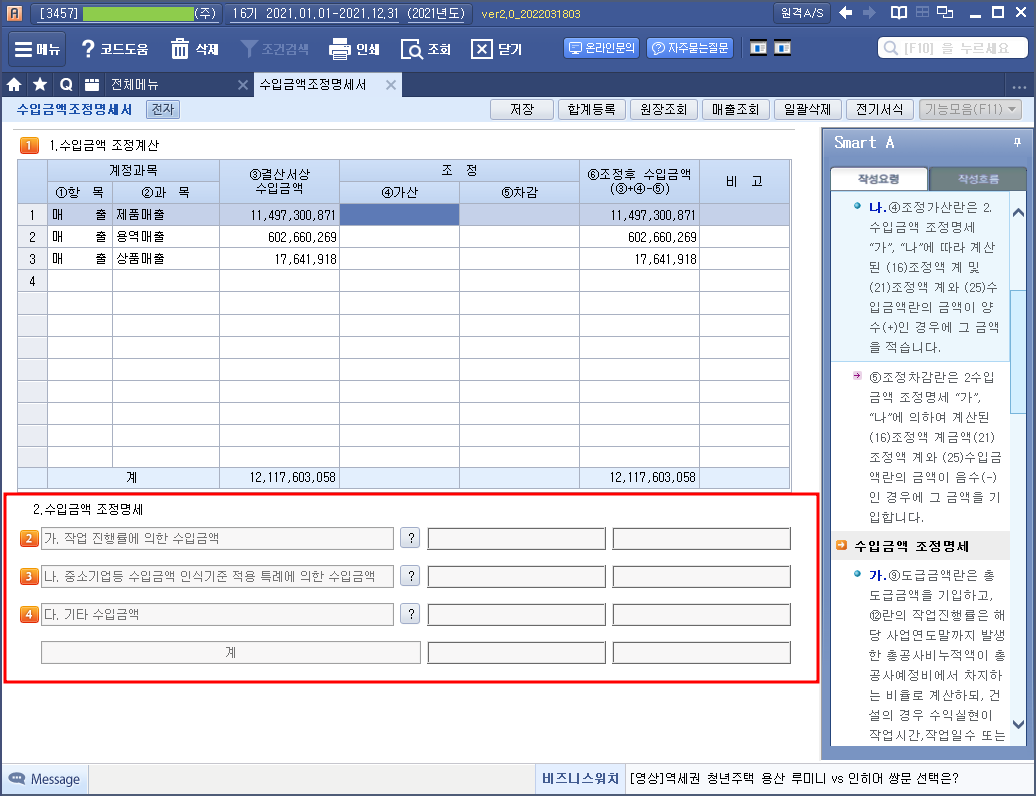Screen dimensions: 1036x796
Task: Click the 상품매출 cell in row 3
Action: pyautogui.click(x=166, y=258)
